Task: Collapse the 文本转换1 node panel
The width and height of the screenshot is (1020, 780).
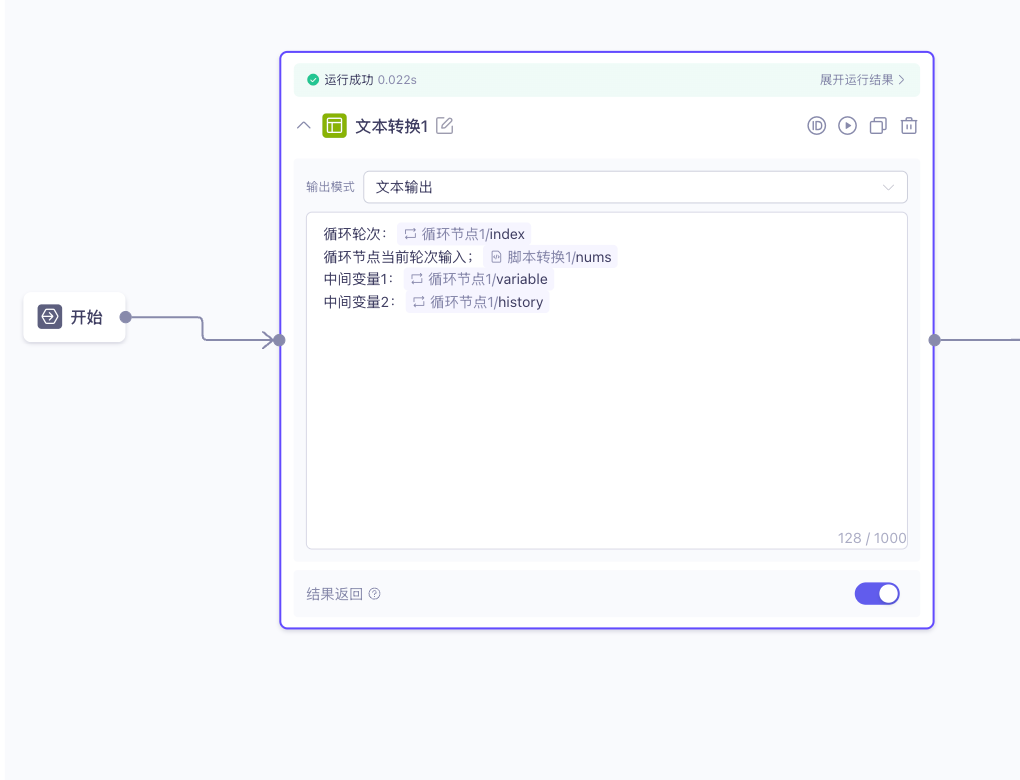Action: pos(303,125)
